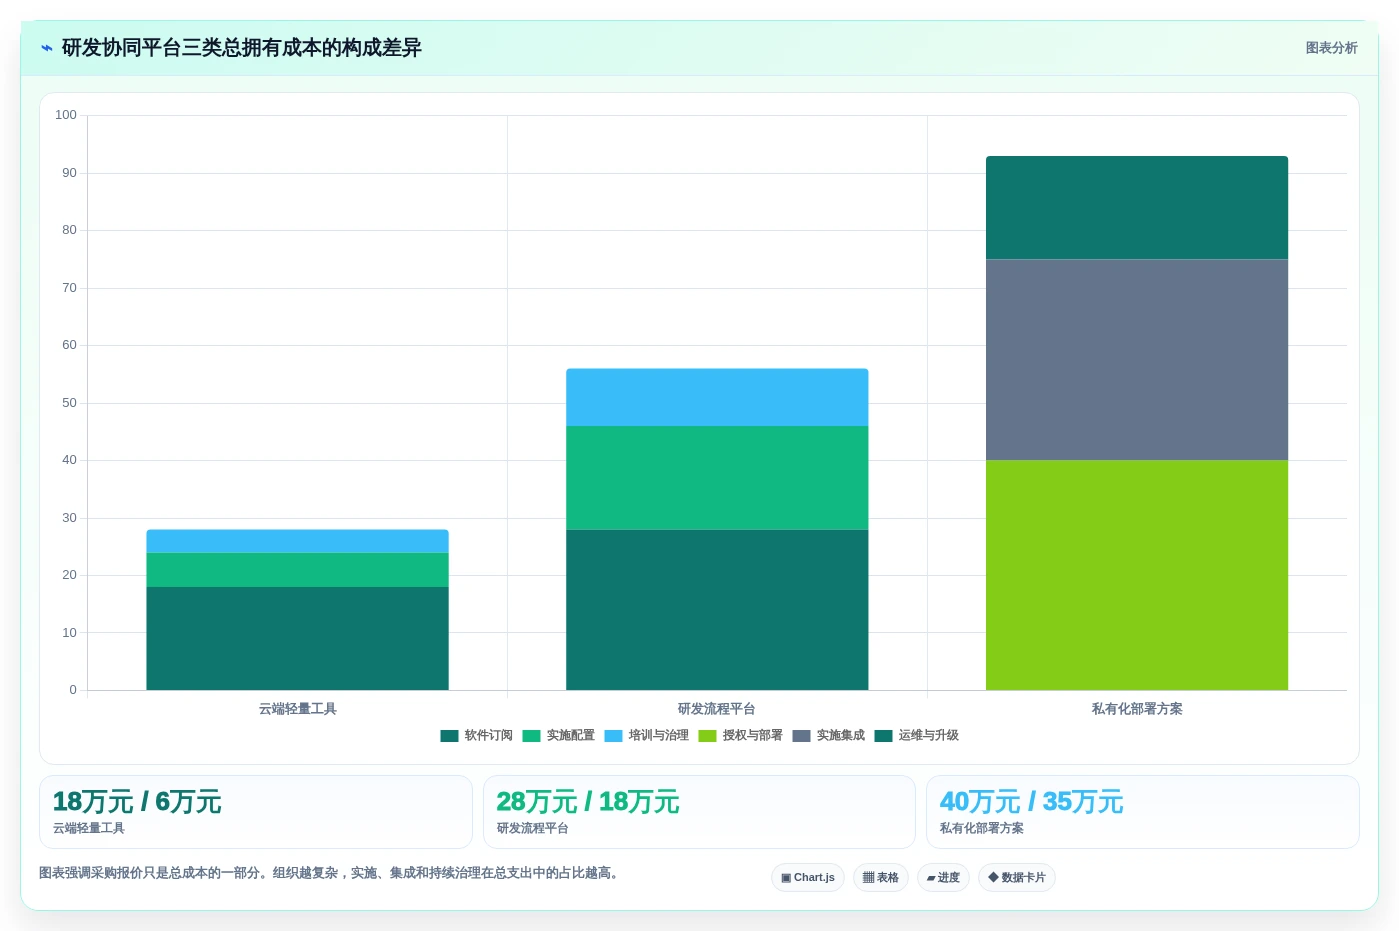The image size is (1399, 931).
Task: Toggle the 实施集成 legend item
Action: coord(828,735)
